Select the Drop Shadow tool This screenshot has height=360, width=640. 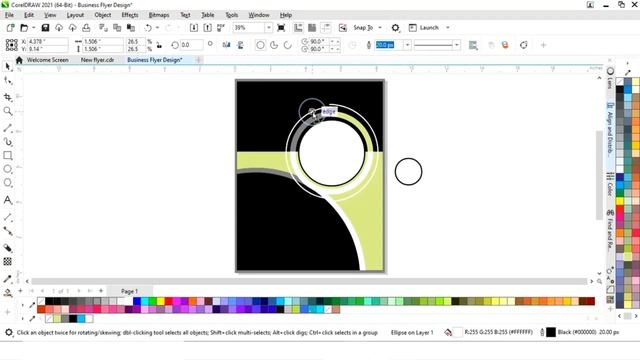coord(7,248)
